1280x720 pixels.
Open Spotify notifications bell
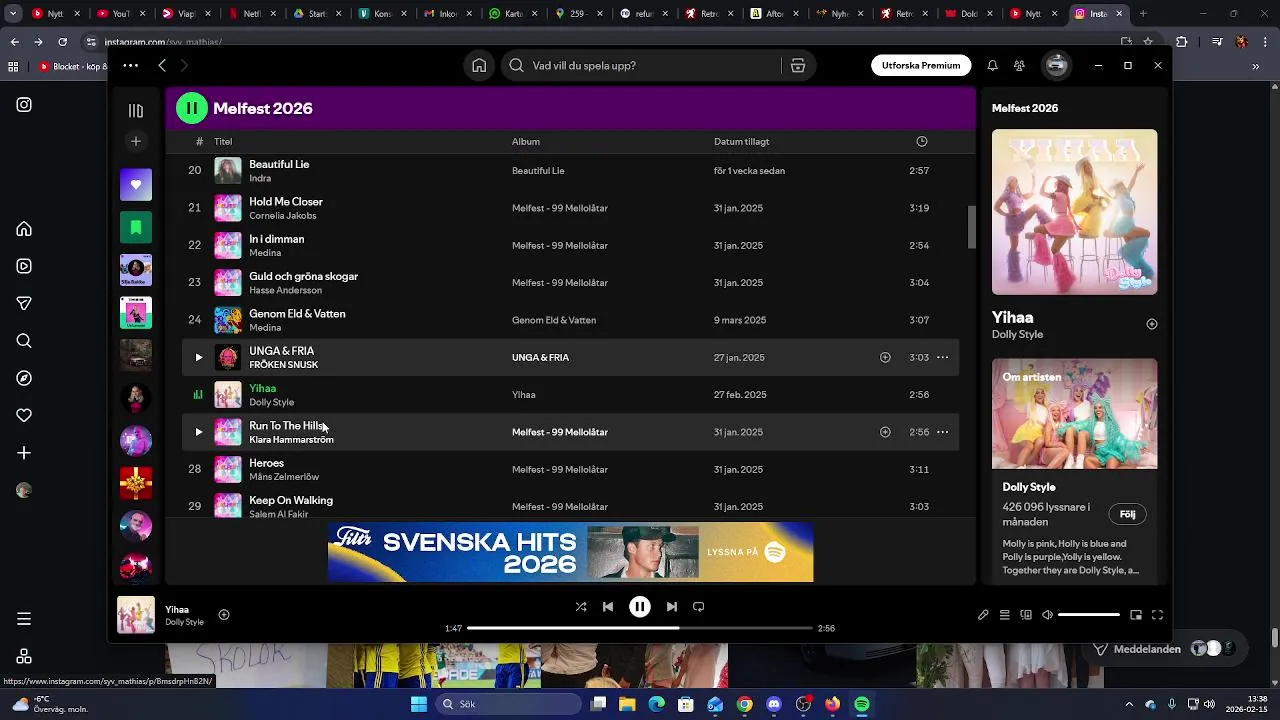coord(992,65)
